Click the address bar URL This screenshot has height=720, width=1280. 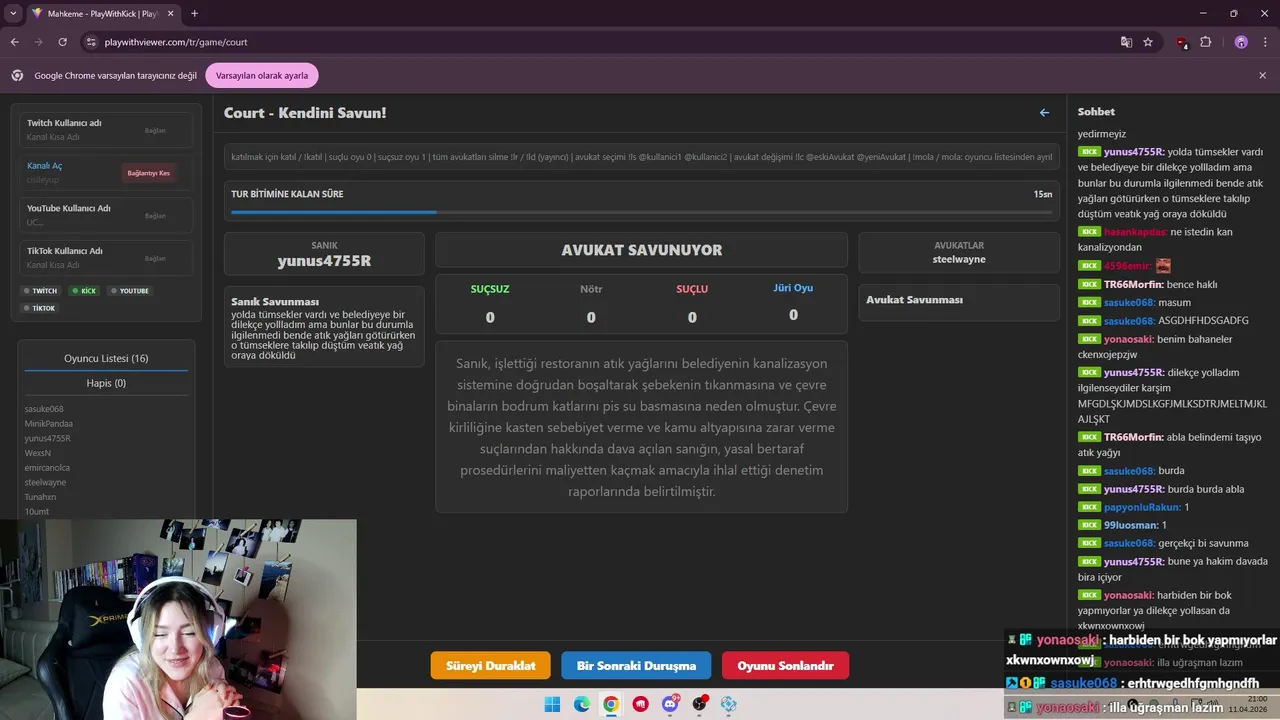(176, 42)
